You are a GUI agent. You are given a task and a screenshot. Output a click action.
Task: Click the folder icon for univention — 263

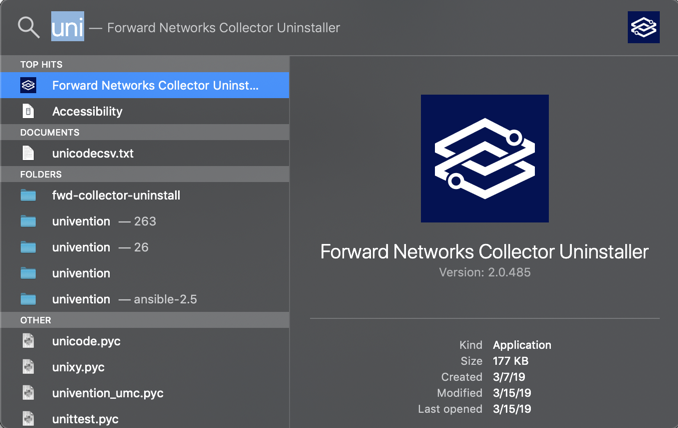28,221
